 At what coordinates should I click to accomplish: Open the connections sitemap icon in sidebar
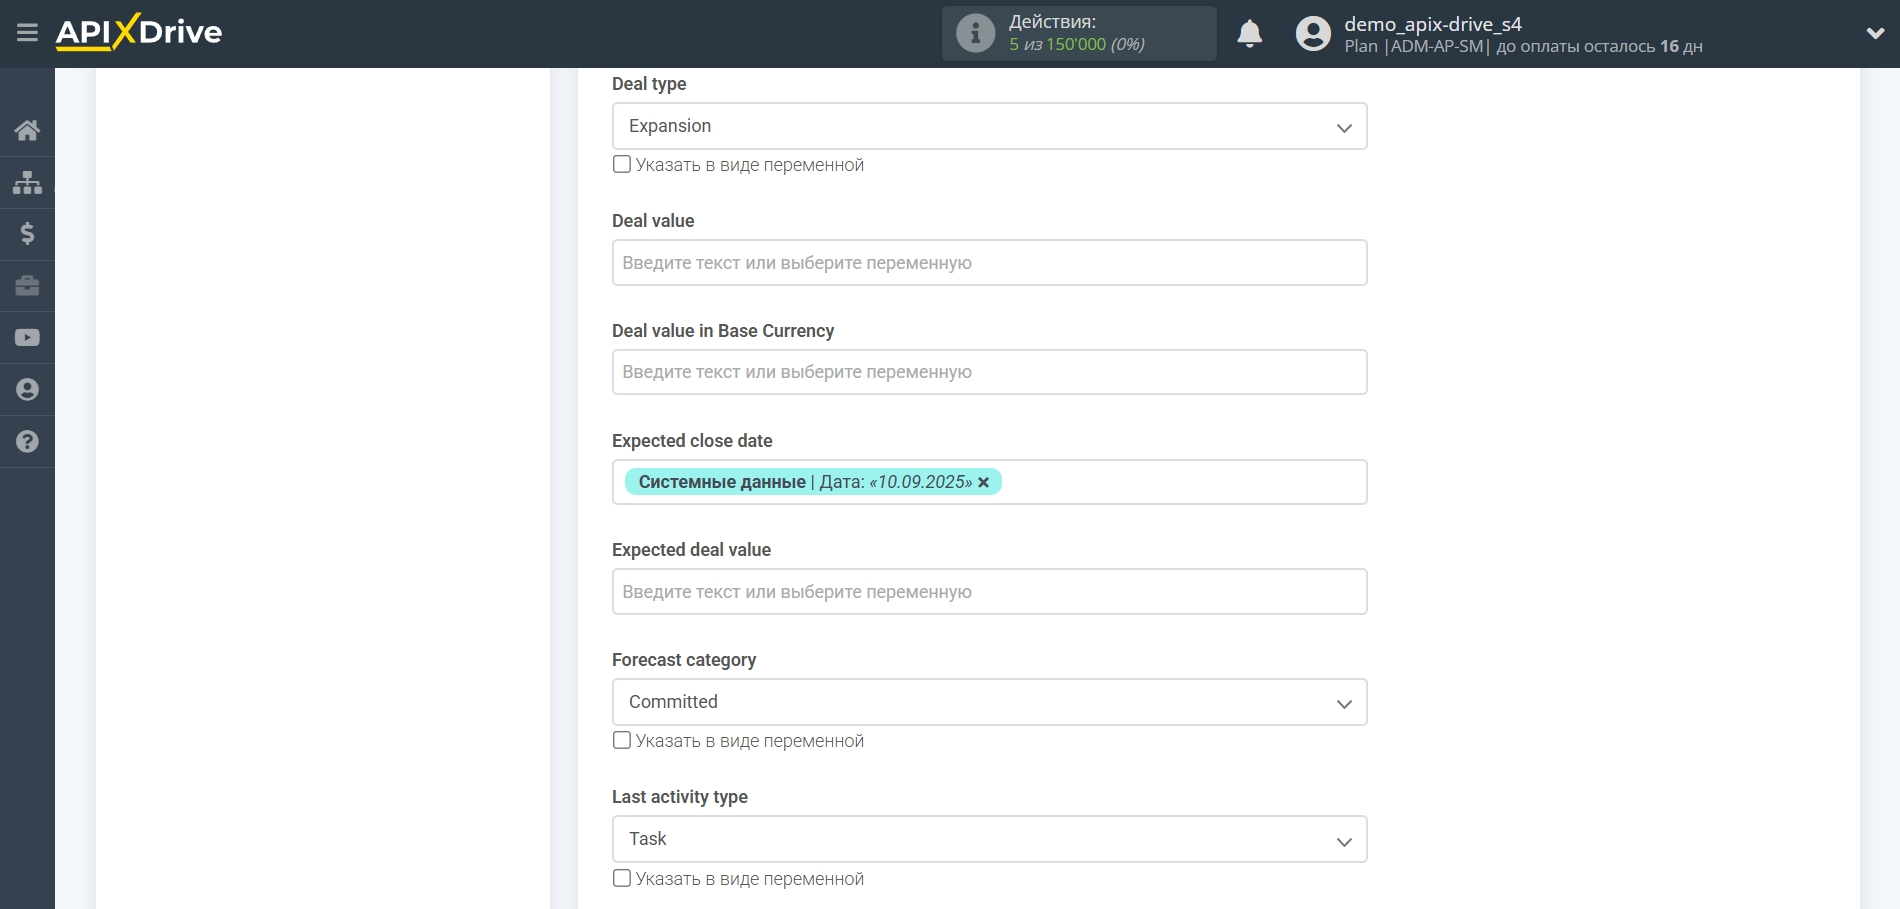tap(27, 182)
